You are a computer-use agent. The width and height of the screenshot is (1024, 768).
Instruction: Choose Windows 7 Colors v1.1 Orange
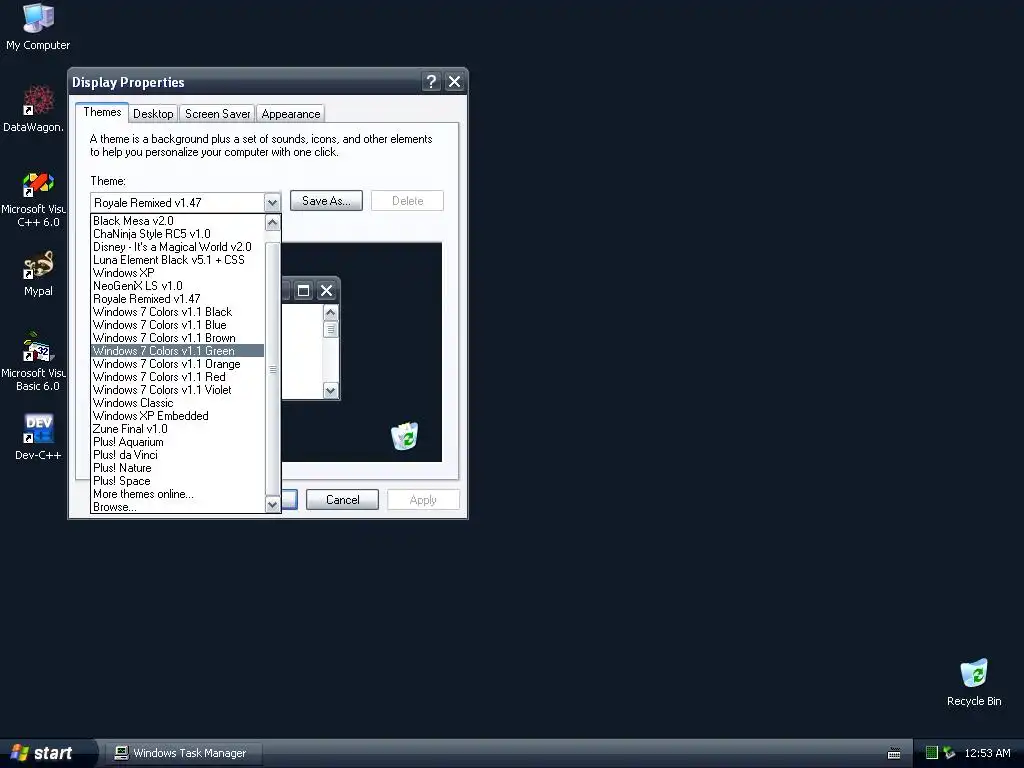177,364
